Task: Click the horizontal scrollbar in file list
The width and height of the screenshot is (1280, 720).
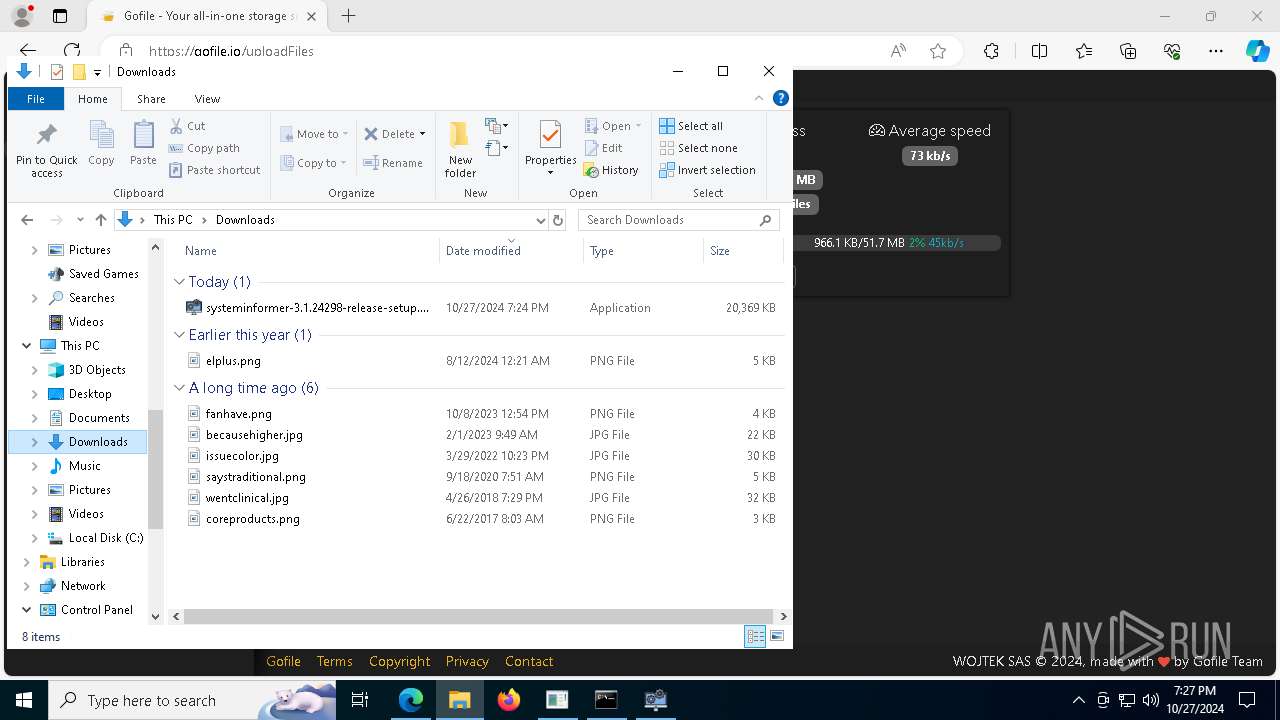Action: coord(478,617)
